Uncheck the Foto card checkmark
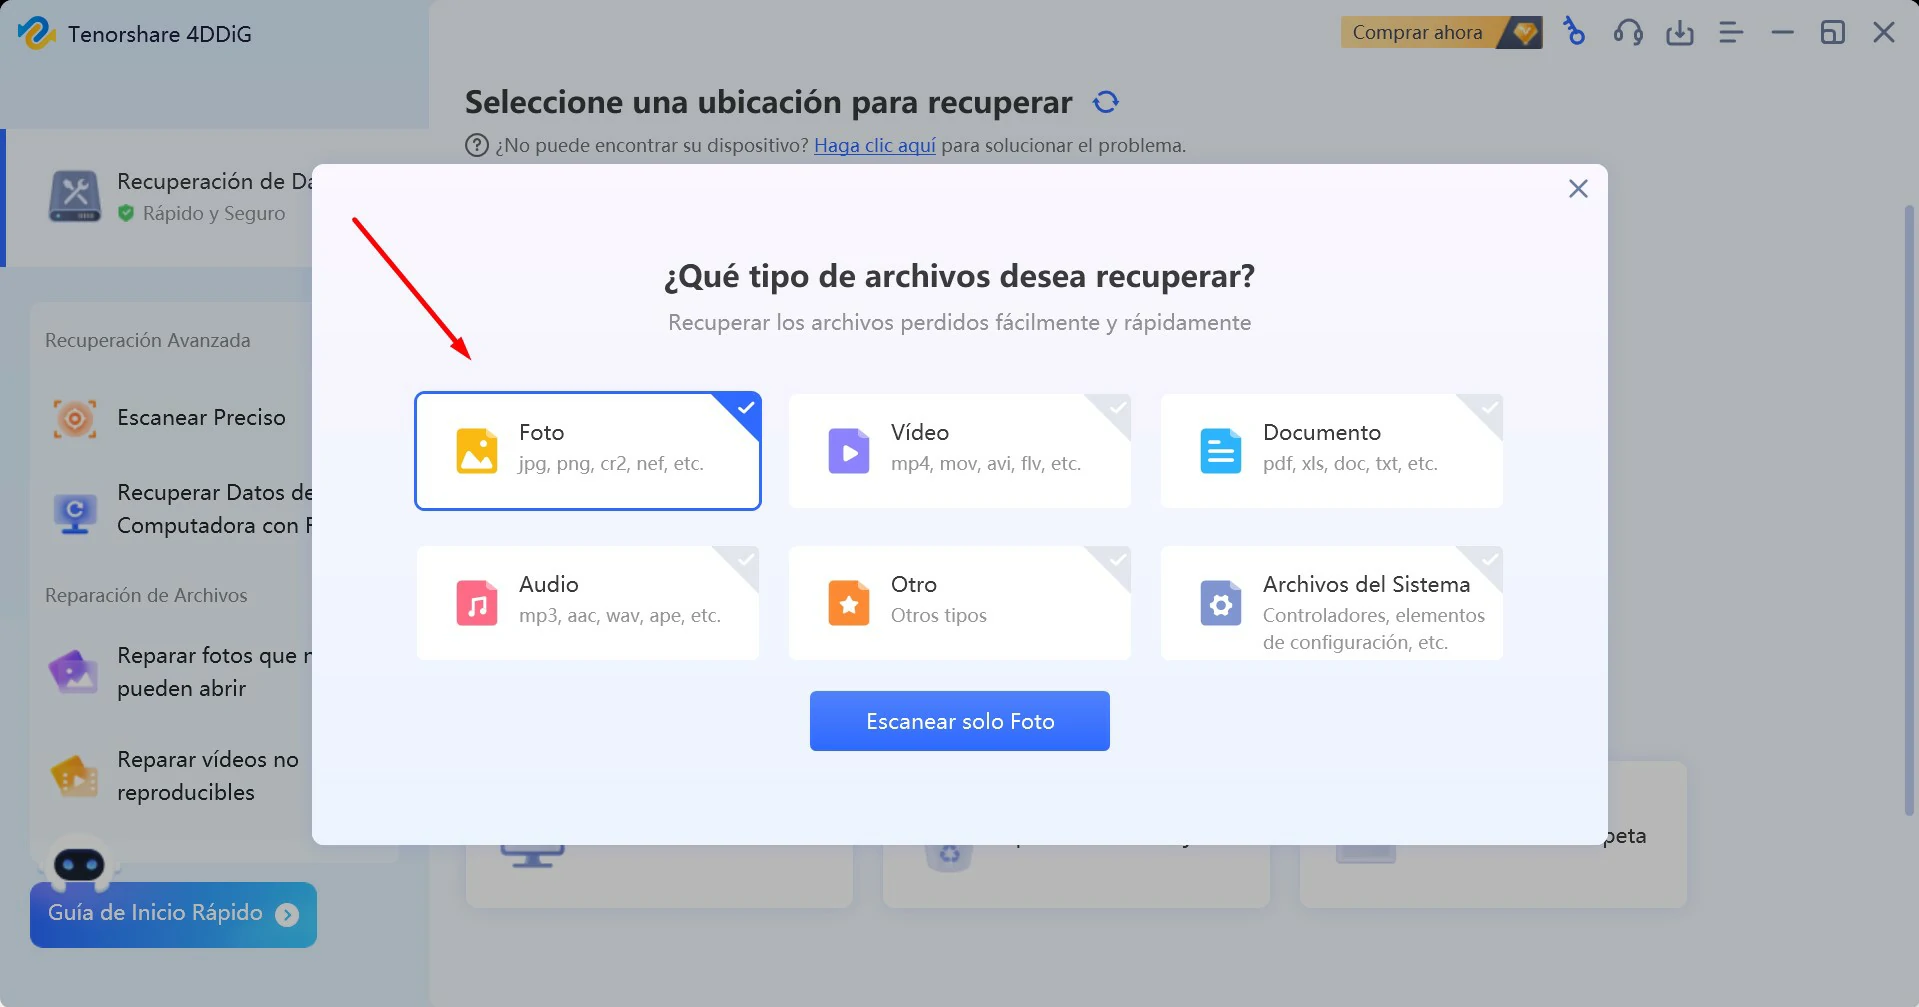The width and height of the screenshot is (1919, 1007). pos(745,408)
